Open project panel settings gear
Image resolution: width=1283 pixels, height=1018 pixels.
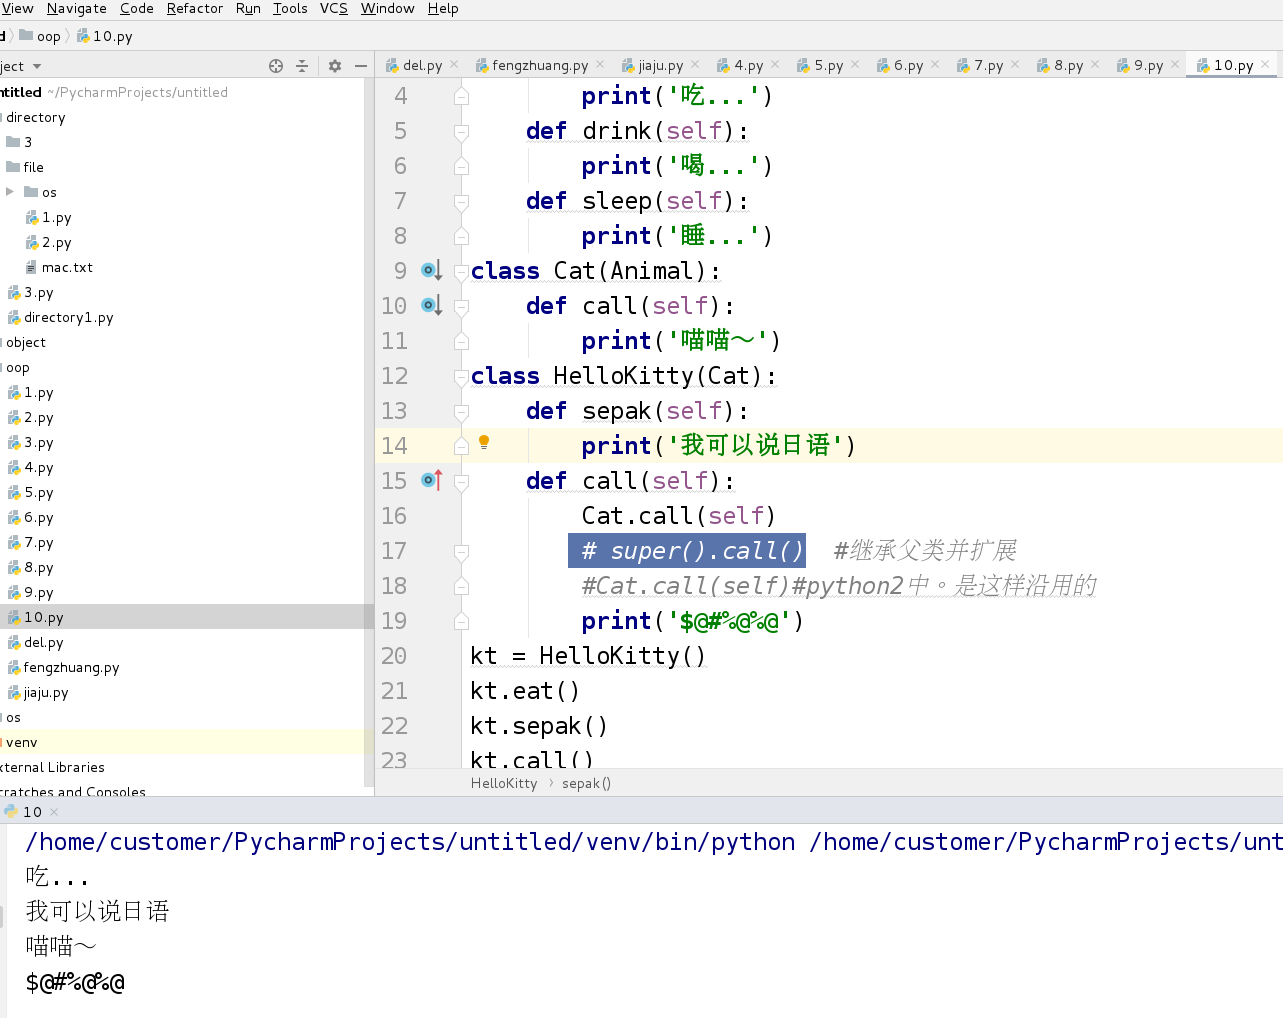pyautogui.click(x=335, y=66)
